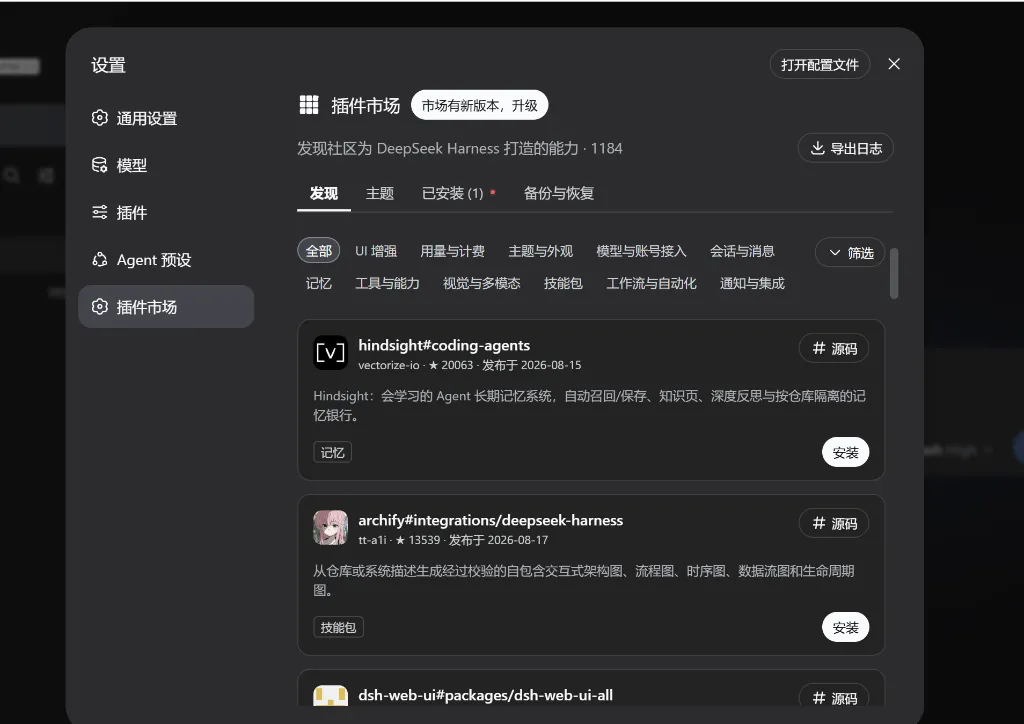Screen dimensions: 1024x724
Task: Click the 插件市场 sidebar gear icon
Action: (99, 307)
